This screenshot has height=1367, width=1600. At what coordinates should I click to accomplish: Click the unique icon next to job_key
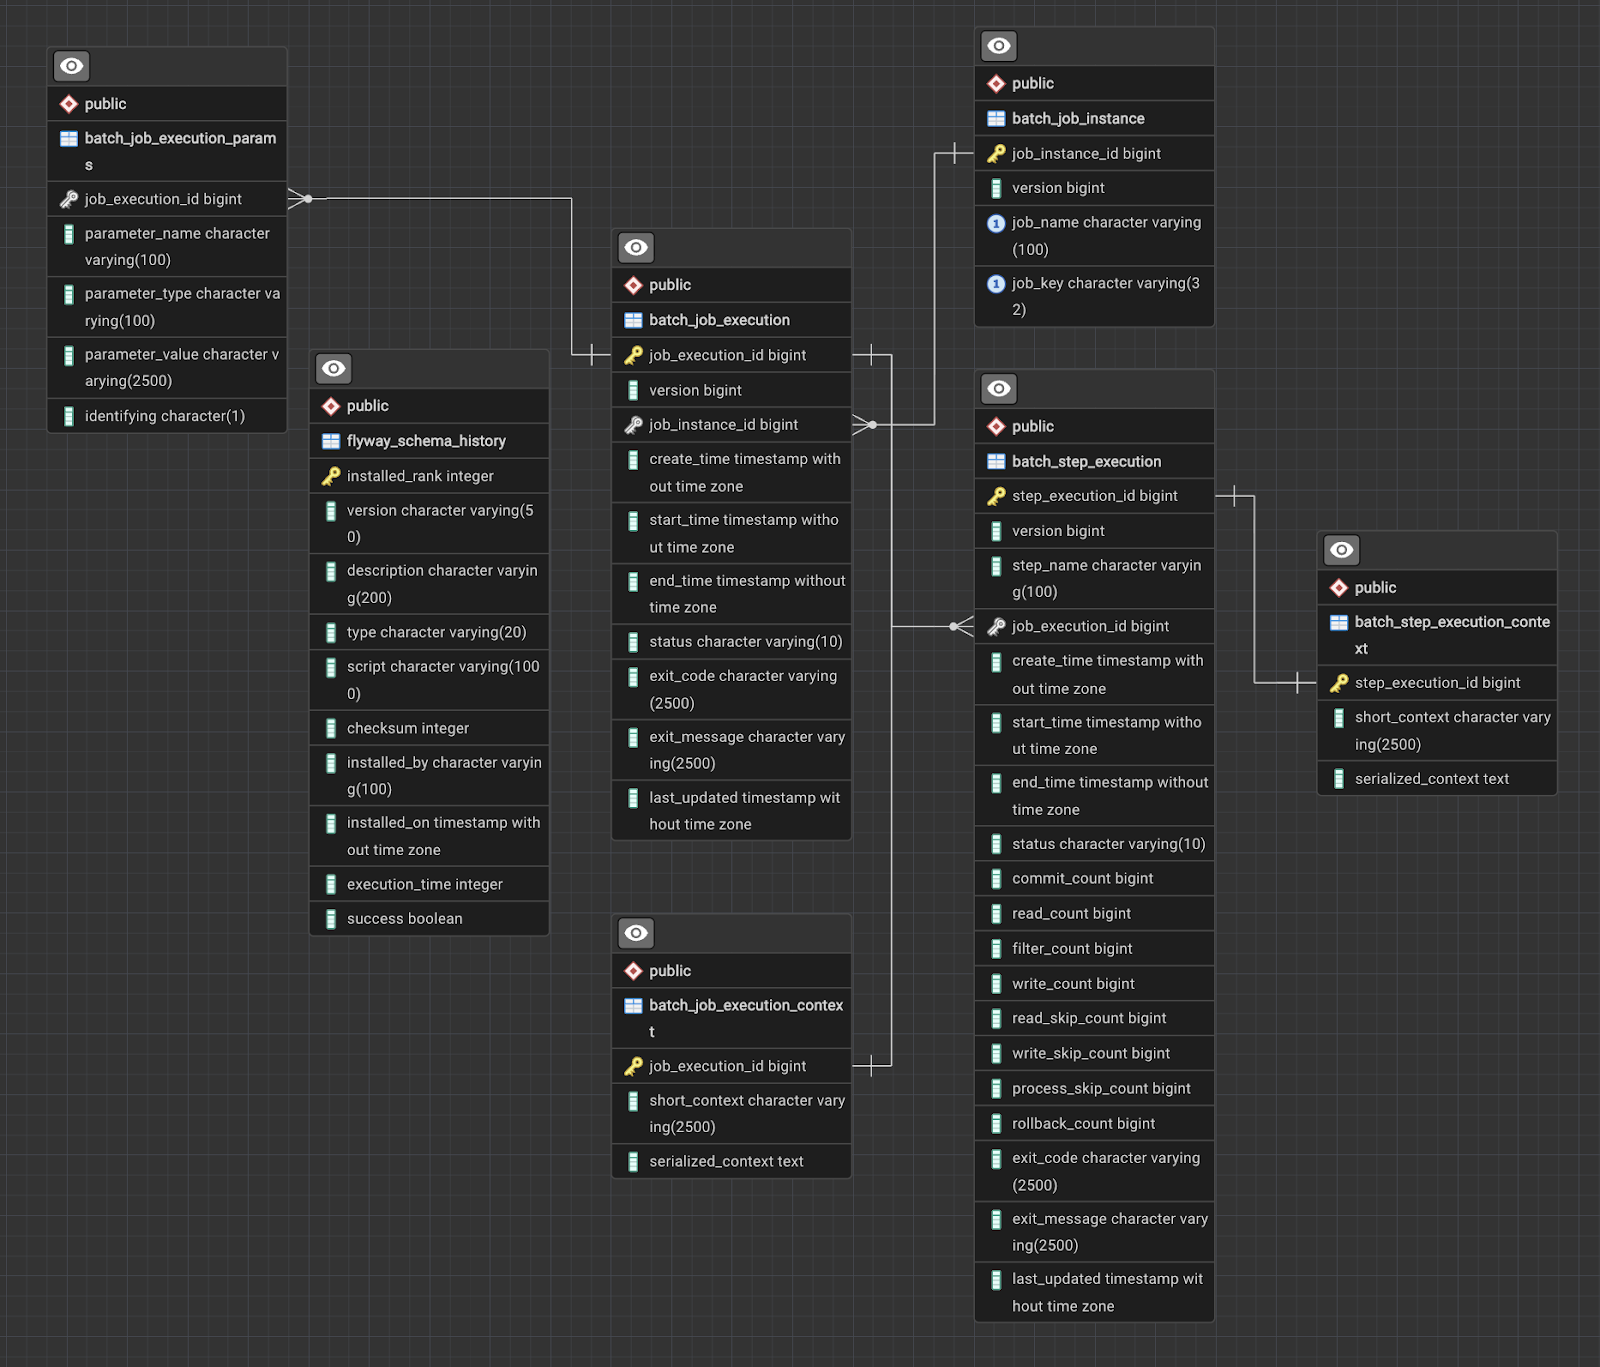(x=996, y=284)
